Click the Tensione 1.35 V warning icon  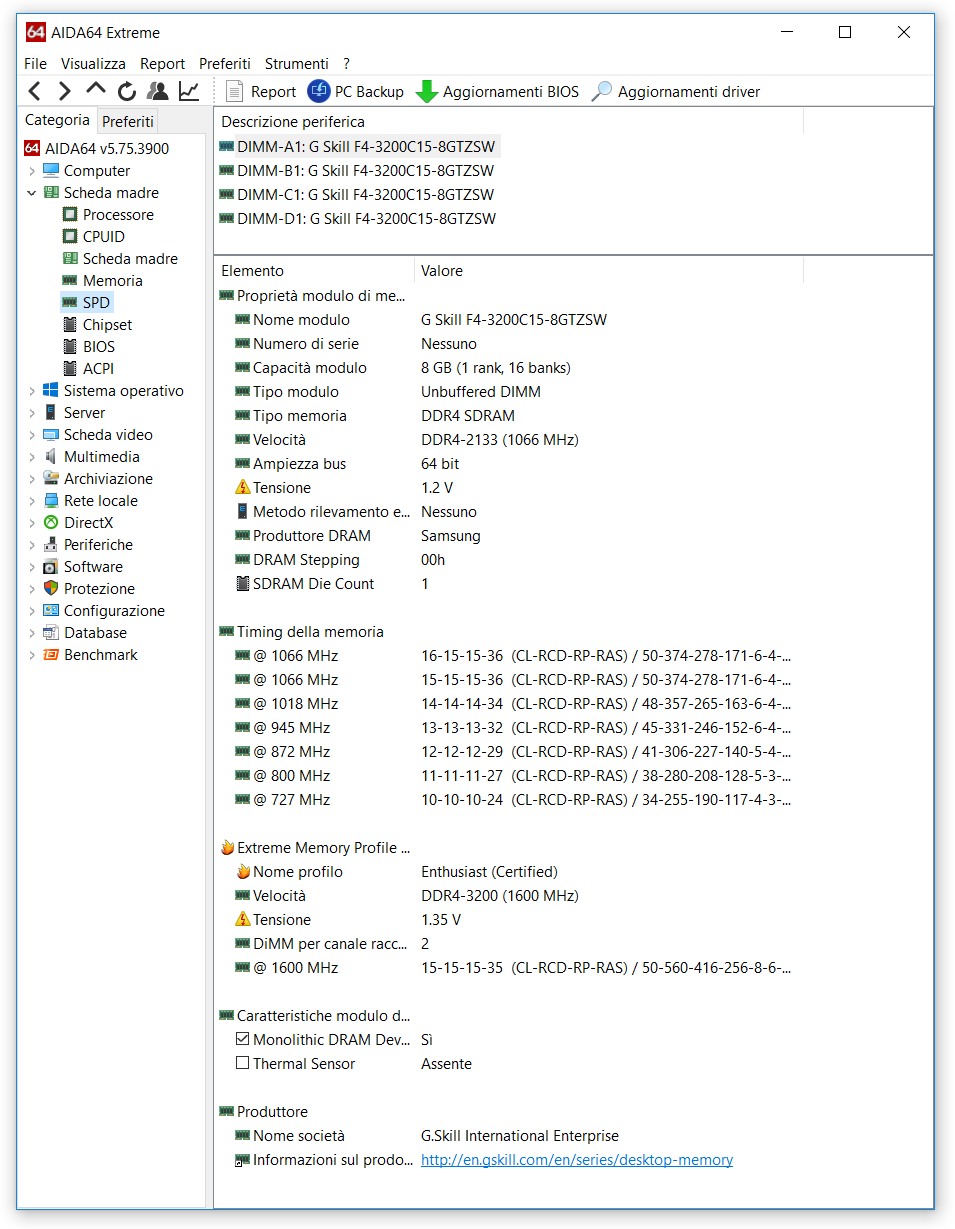(x=243, y=920)
